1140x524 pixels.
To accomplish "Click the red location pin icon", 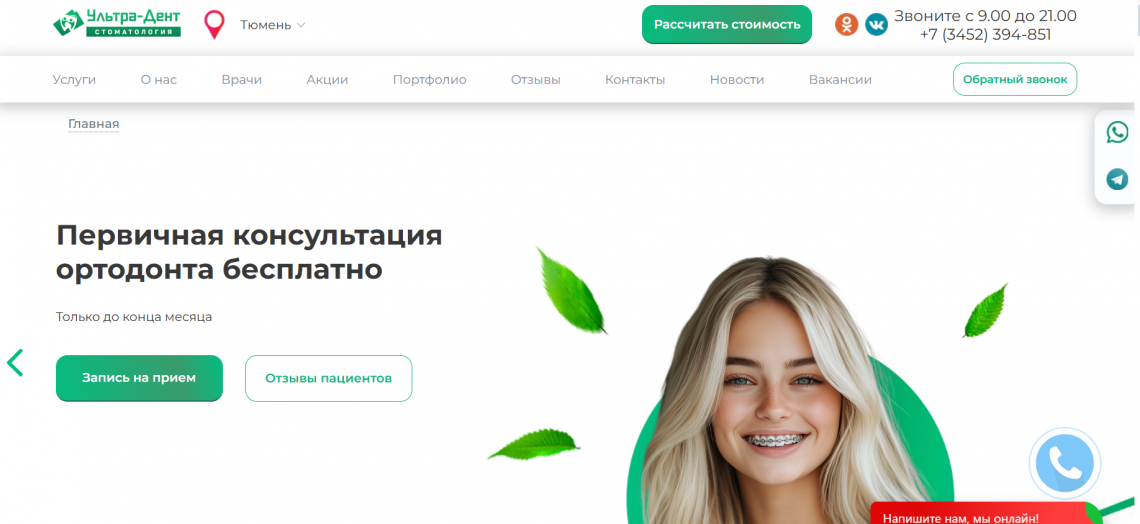I will pyautogui.click(x=214, y=25).
